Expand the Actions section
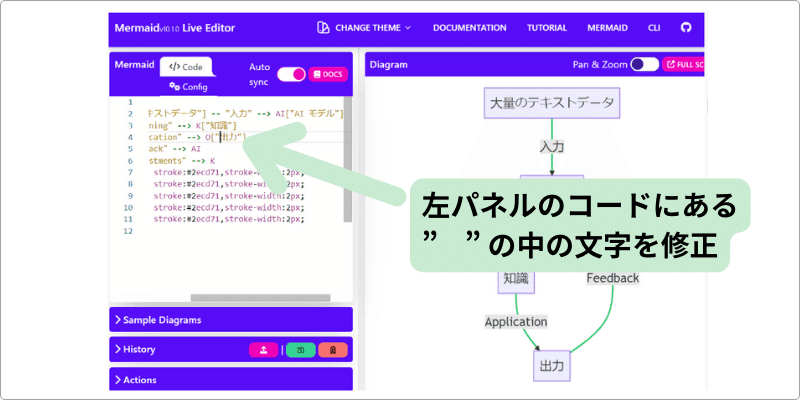The height and width of the screenshot is (400, 800). coord(231,380)
